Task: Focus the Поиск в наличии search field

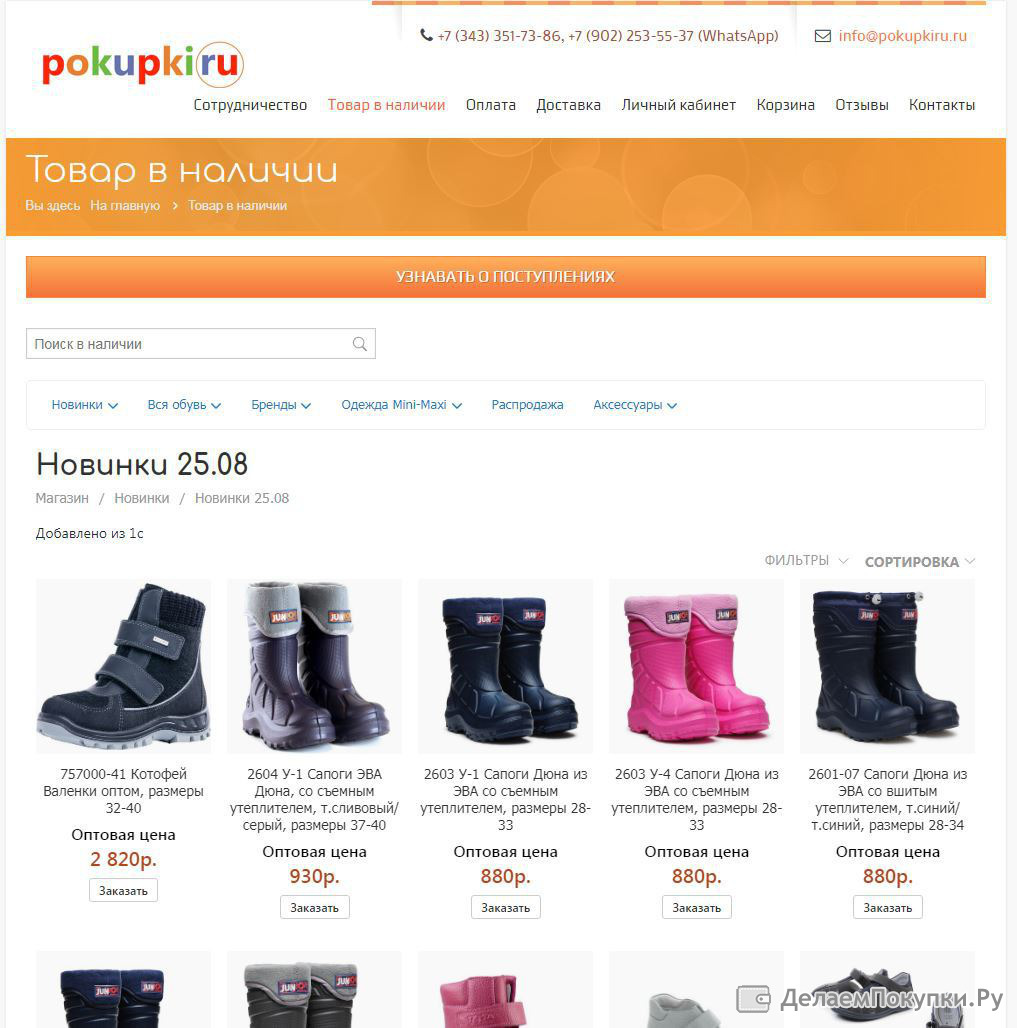Action: [201, 344]
